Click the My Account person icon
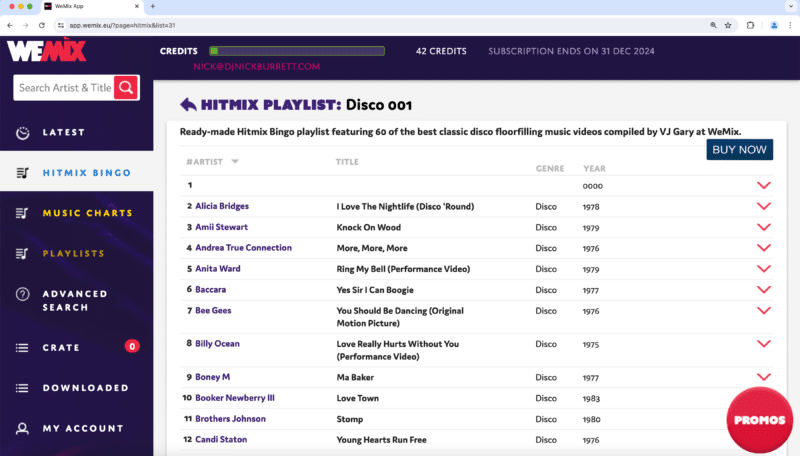The width and height of the screenshot is (800, 456). pyautogui.click(x=22, y=428)
